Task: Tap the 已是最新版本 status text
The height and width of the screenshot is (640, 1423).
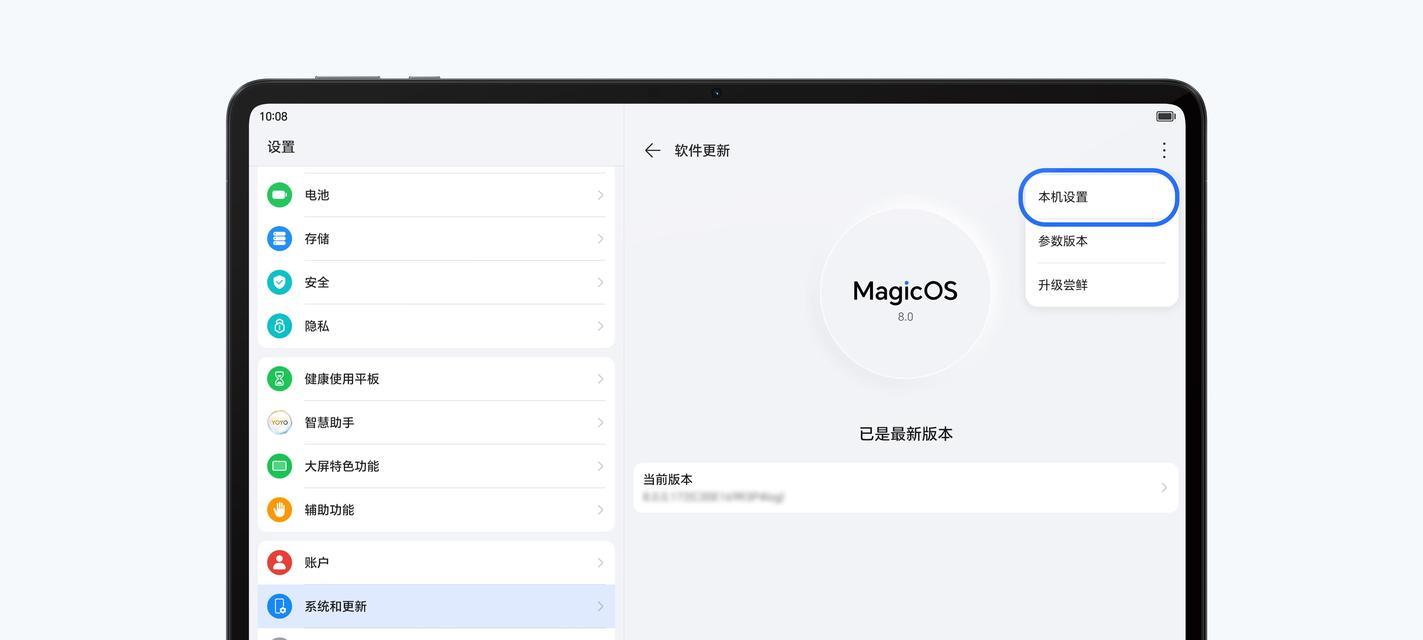Action: click(x=906, y=434)
